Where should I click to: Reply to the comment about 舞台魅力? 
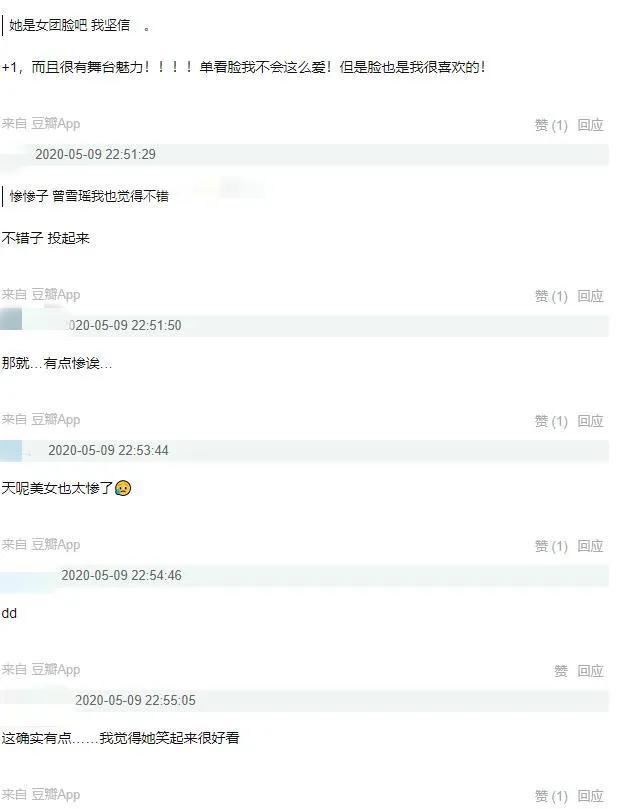(590, 125)
